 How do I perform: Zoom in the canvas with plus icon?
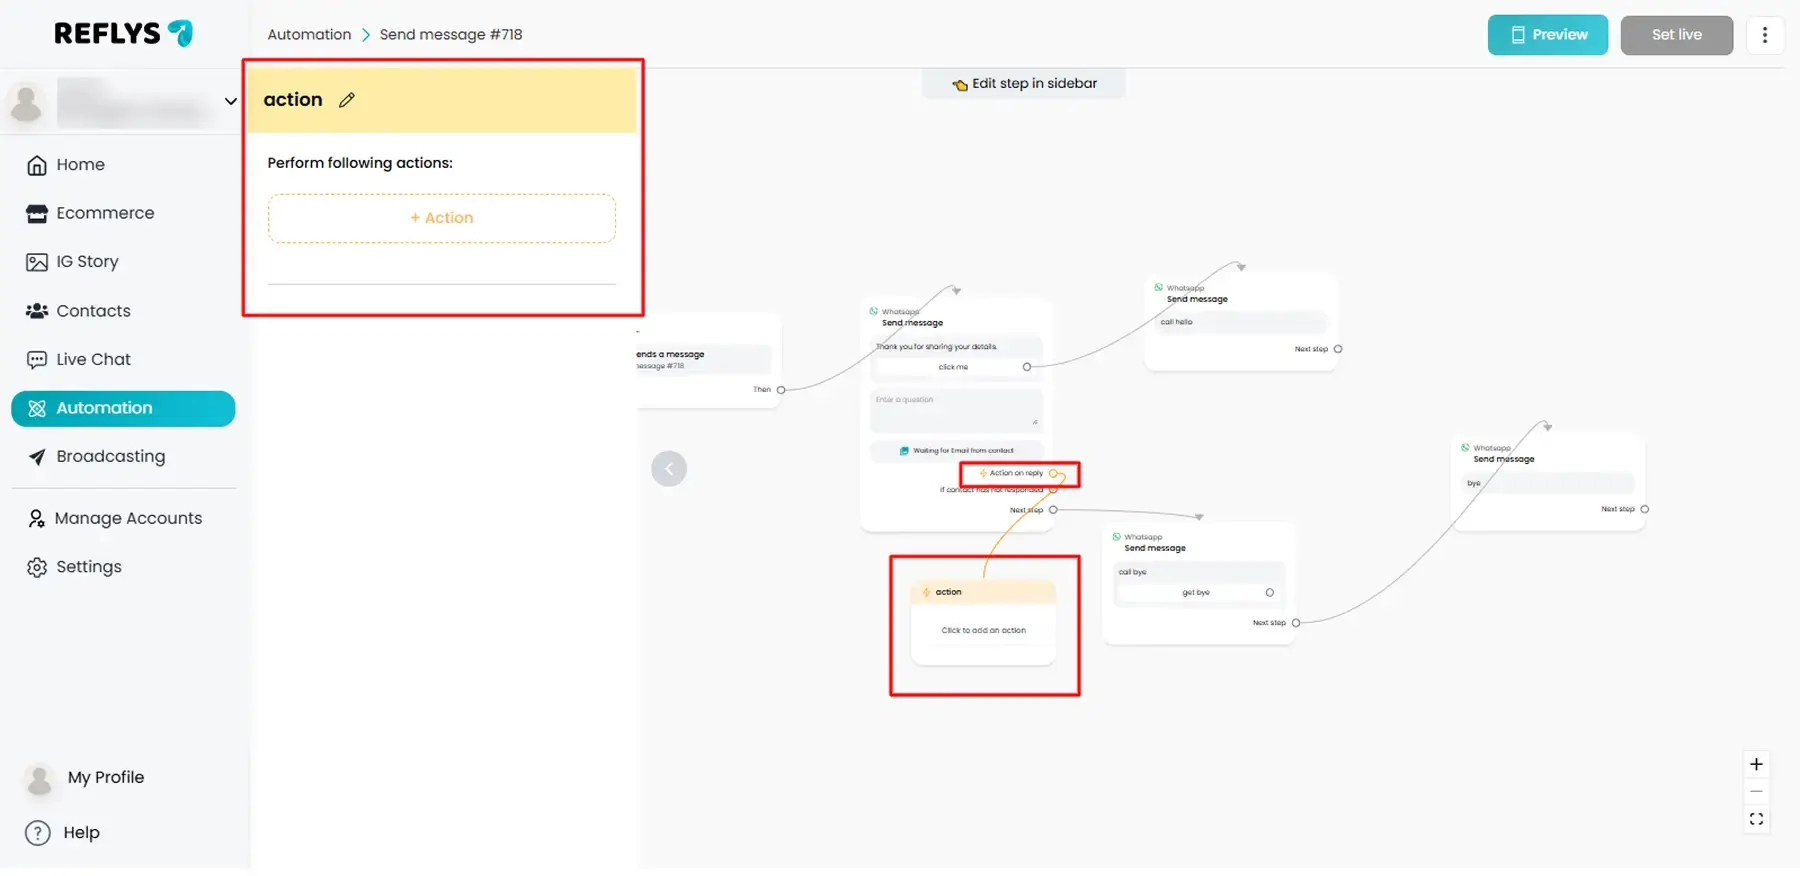(1756, 765)
